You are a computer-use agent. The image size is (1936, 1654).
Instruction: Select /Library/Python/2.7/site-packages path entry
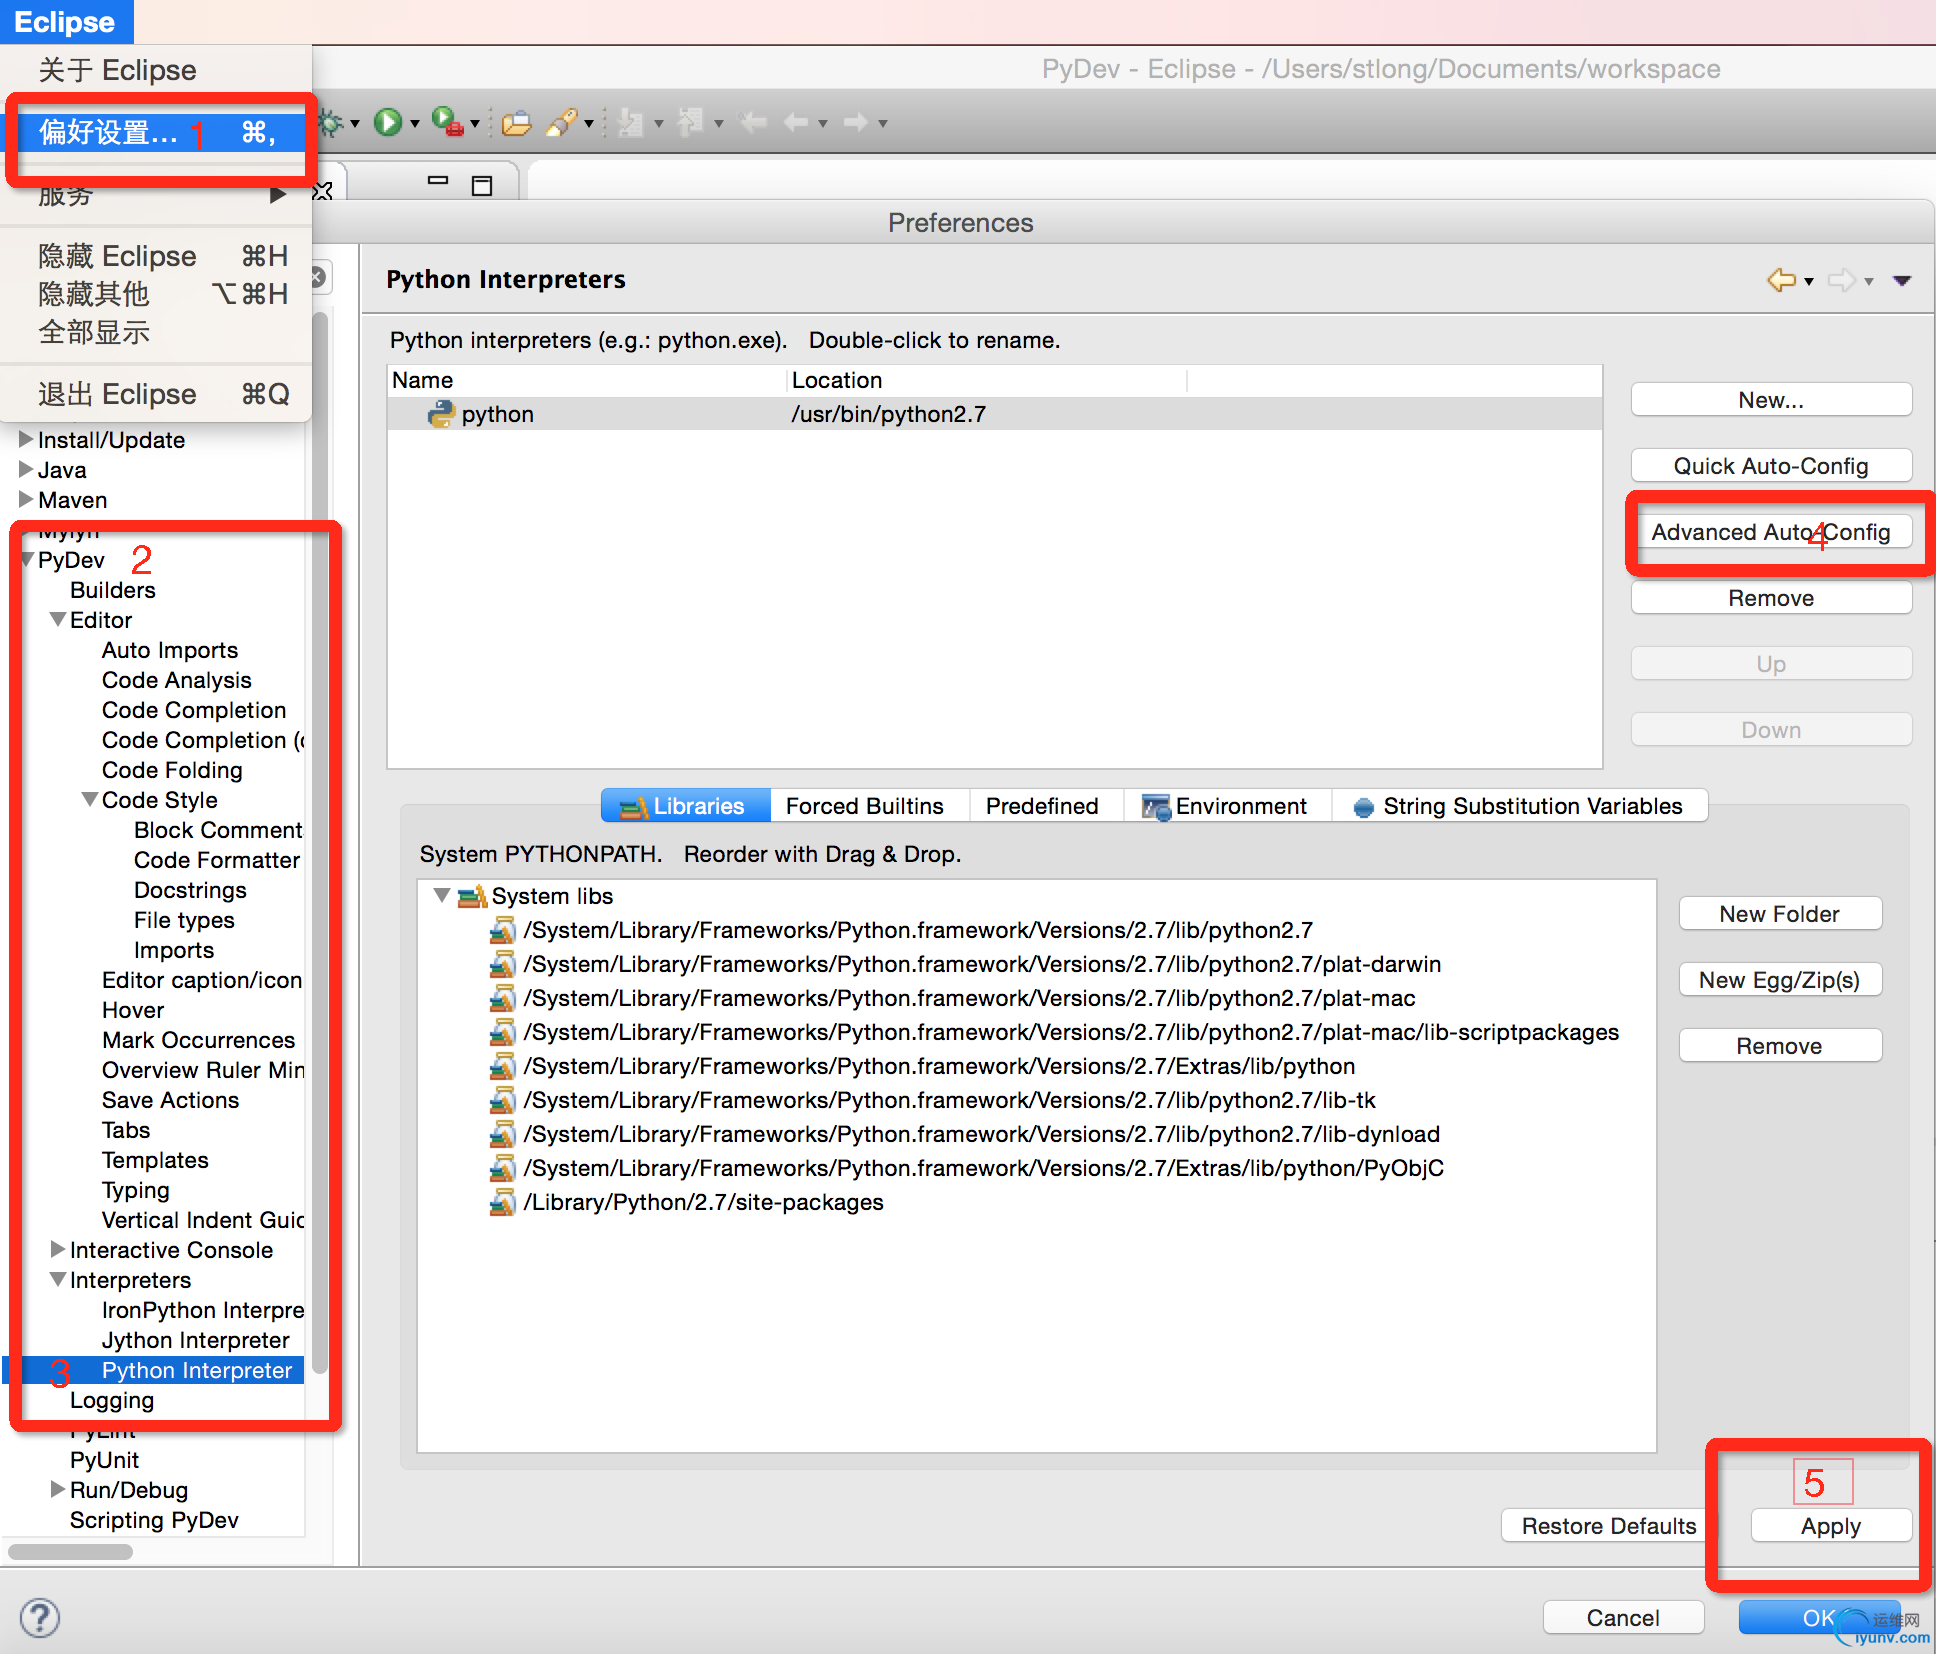(704, 1202)
